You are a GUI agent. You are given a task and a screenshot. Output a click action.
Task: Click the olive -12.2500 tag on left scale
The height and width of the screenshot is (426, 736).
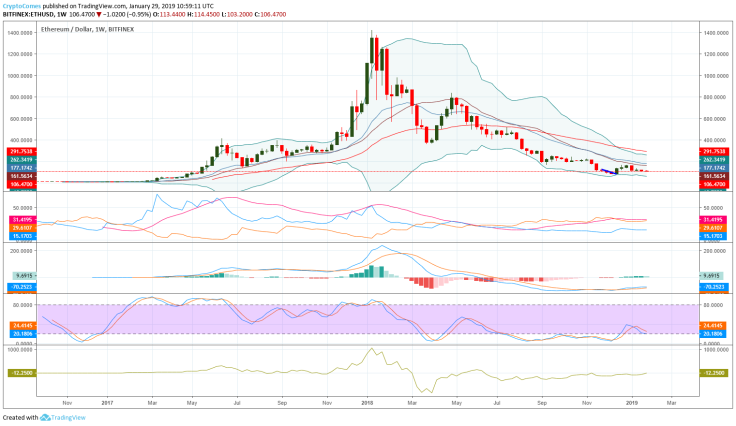pyautogui.click(x=22, y=373)
